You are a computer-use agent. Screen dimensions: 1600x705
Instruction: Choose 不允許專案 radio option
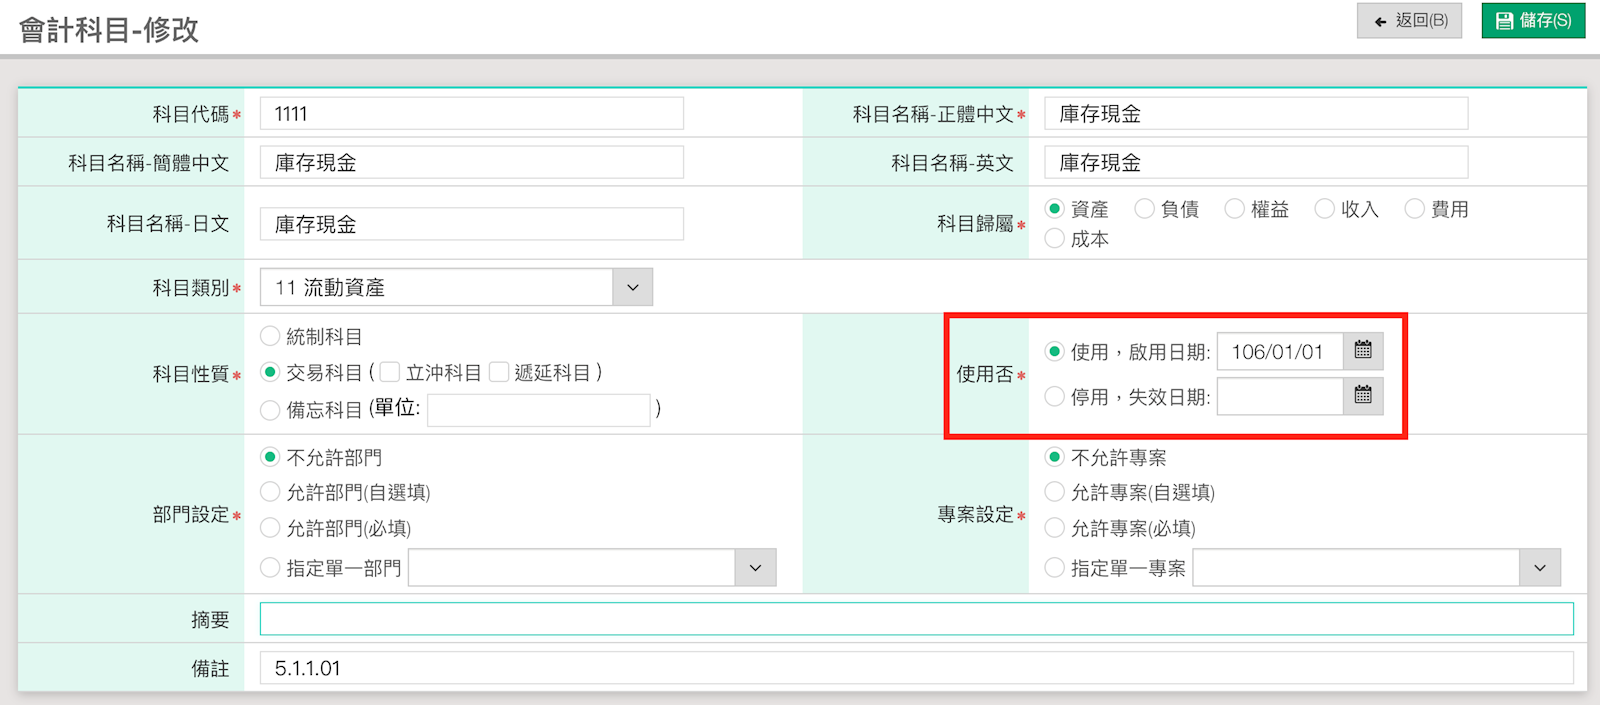pos(1054,457)
